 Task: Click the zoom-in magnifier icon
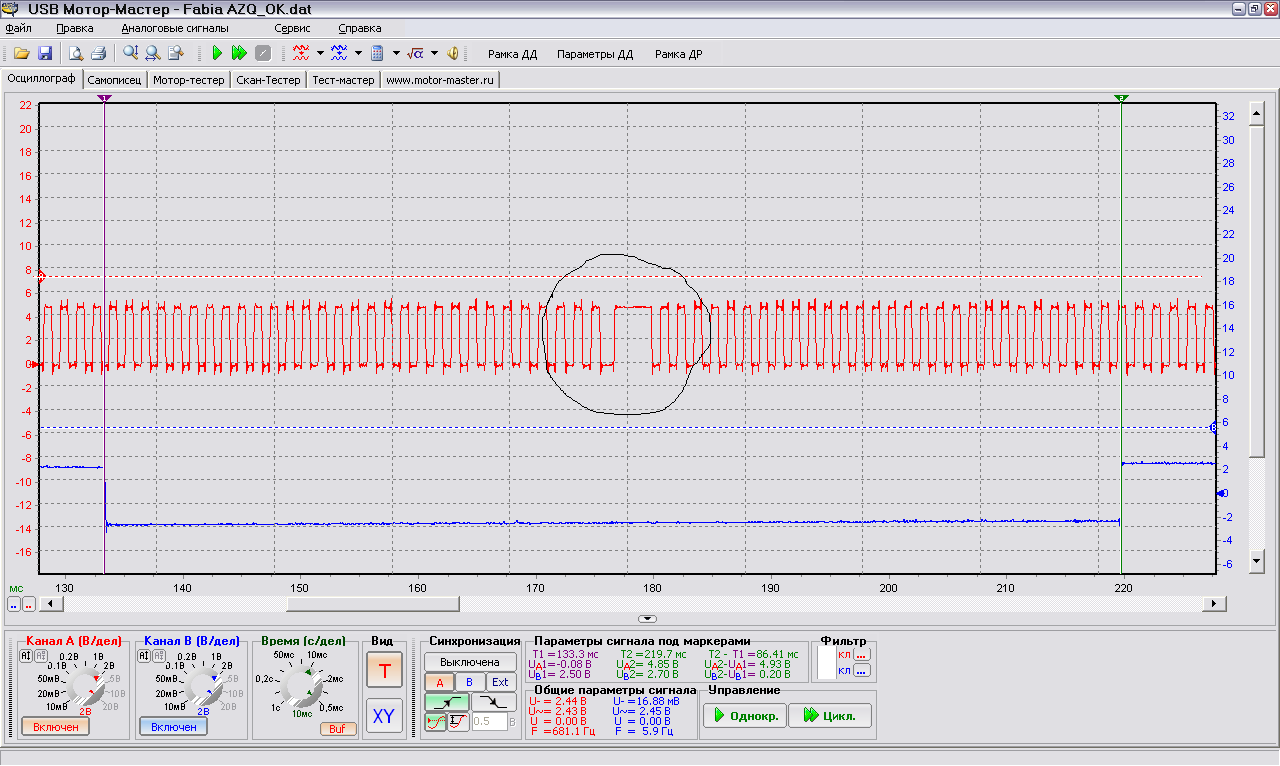131,54
